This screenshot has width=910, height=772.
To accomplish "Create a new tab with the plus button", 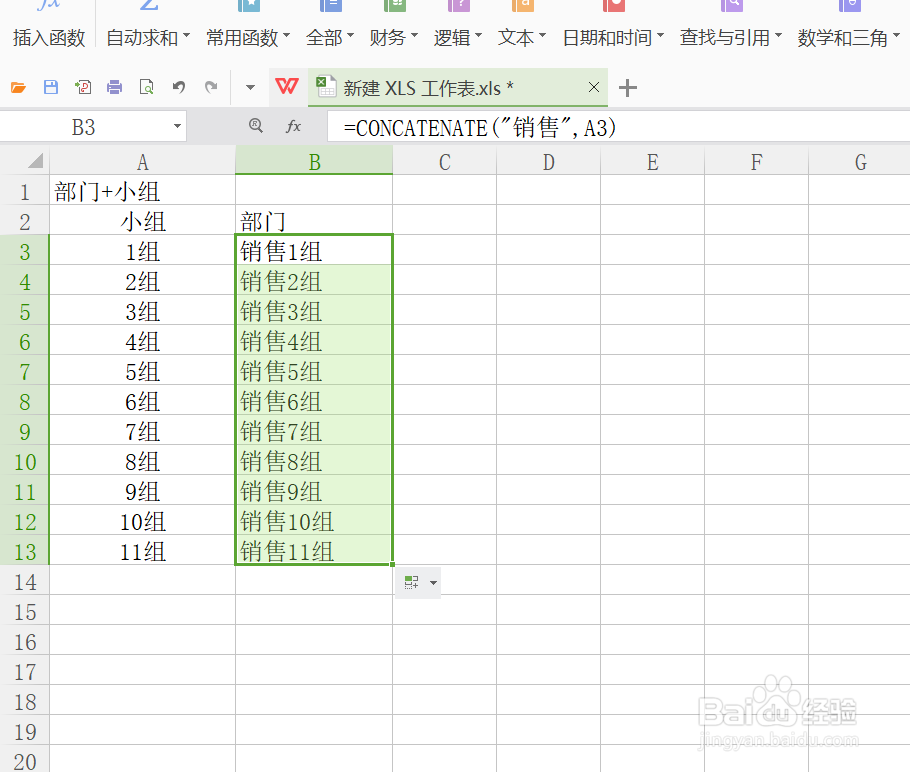I will pyautogui.click(x=627, y=88).
